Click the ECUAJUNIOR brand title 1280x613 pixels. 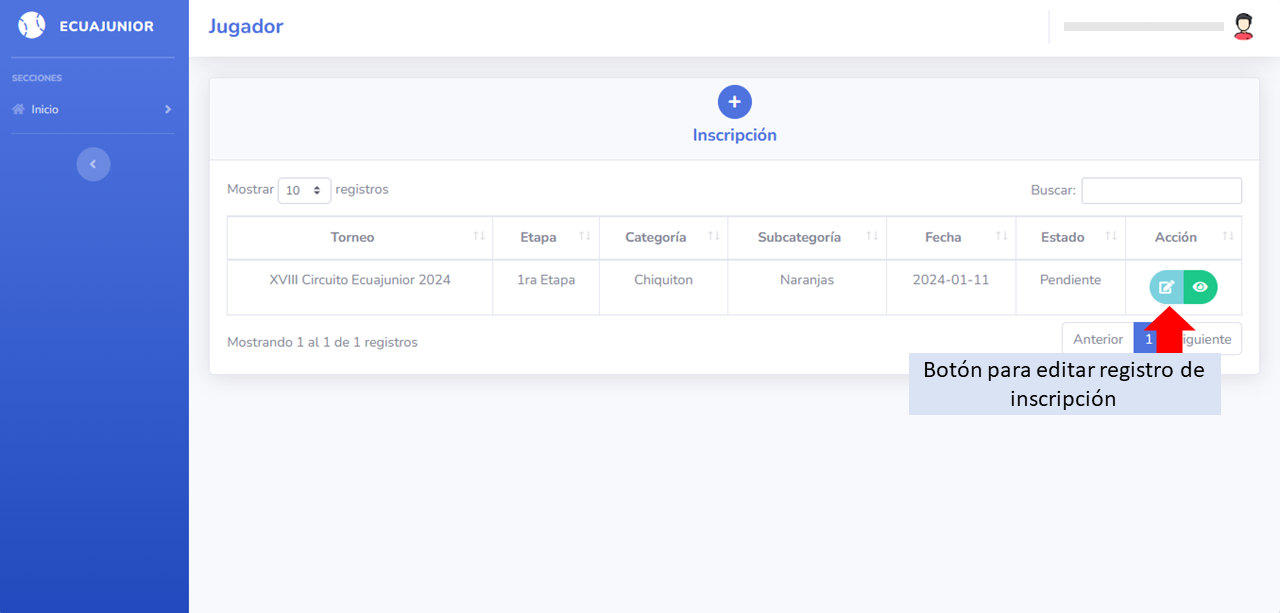(x=106, y=26)
